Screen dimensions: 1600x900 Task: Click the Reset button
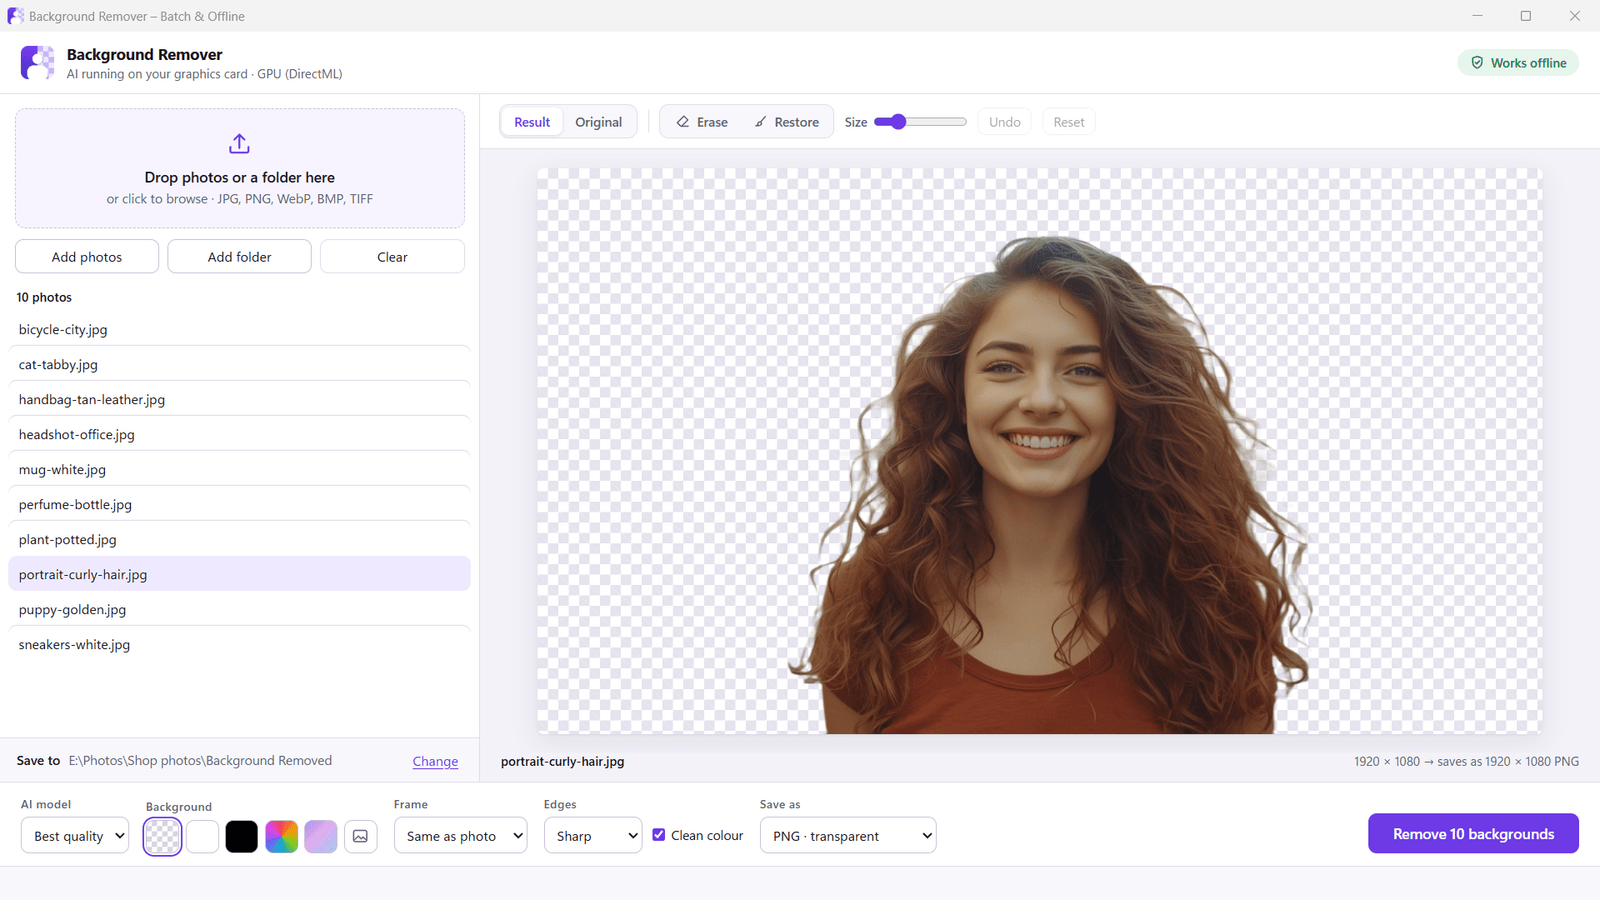pyautogui.click(x=1068, y=122)
